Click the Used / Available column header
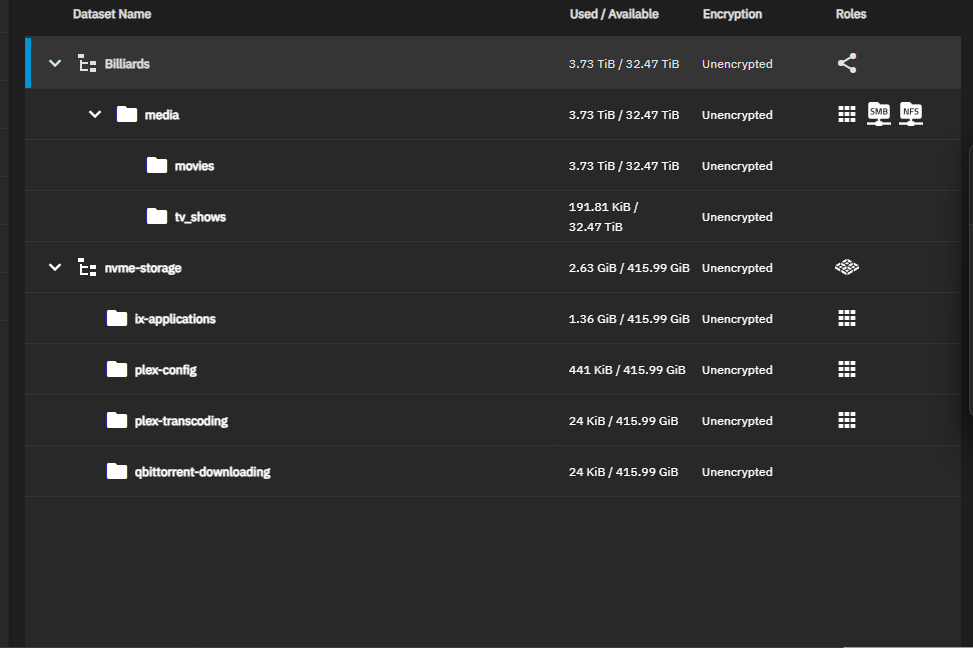Screen dimensions: 973x648 pos(614,14)
